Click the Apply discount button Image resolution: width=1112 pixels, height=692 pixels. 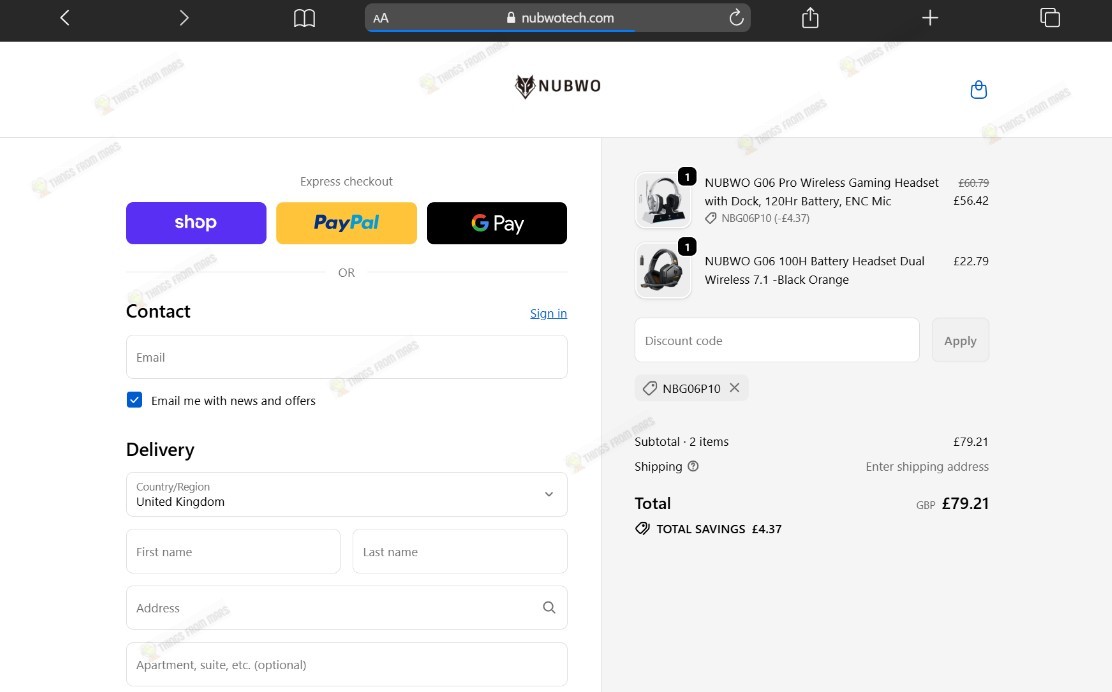click(960, 340)
